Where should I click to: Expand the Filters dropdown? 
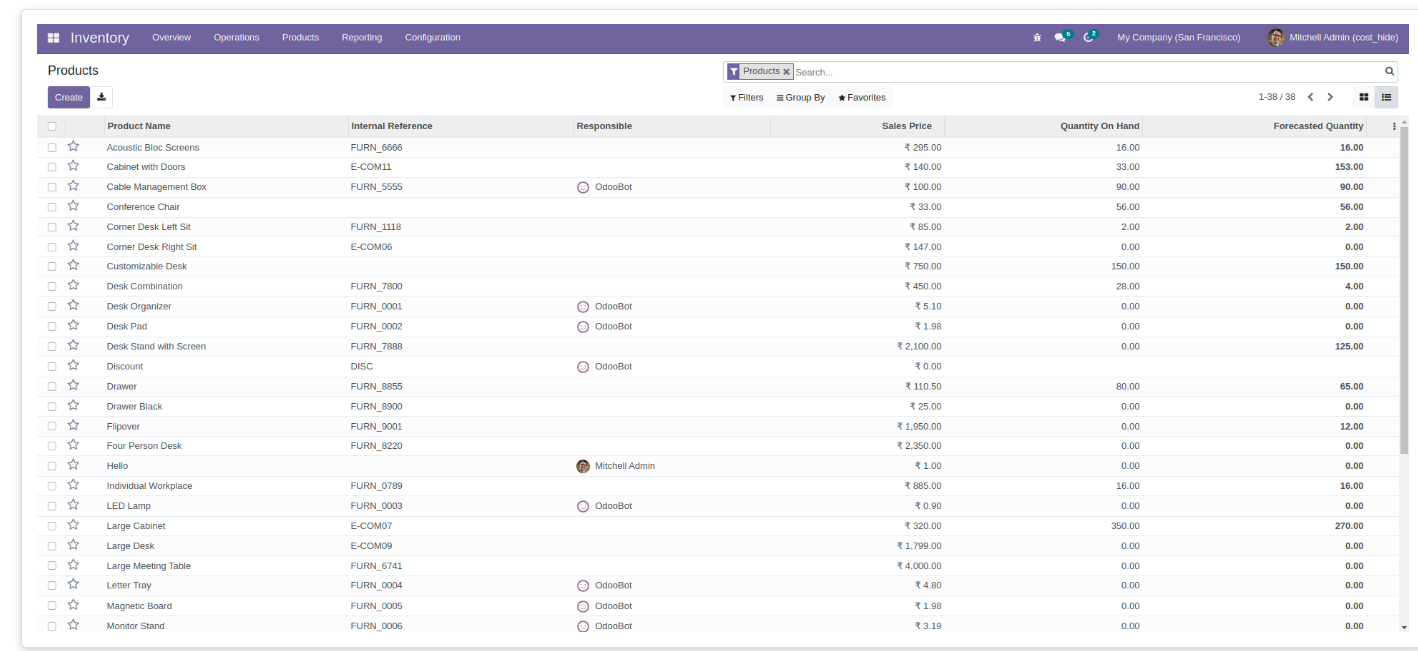[746, 98]
